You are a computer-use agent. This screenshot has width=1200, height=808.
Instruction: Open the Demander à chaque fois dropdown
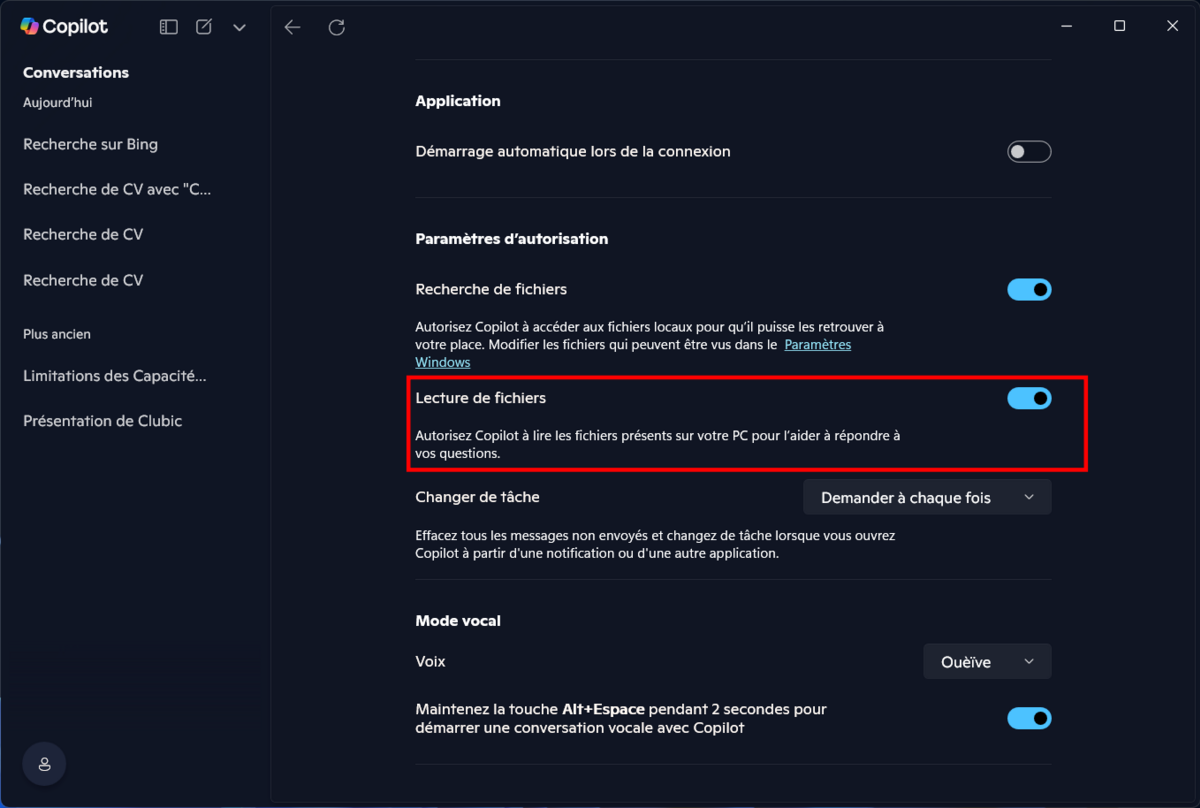click(927, 497)
